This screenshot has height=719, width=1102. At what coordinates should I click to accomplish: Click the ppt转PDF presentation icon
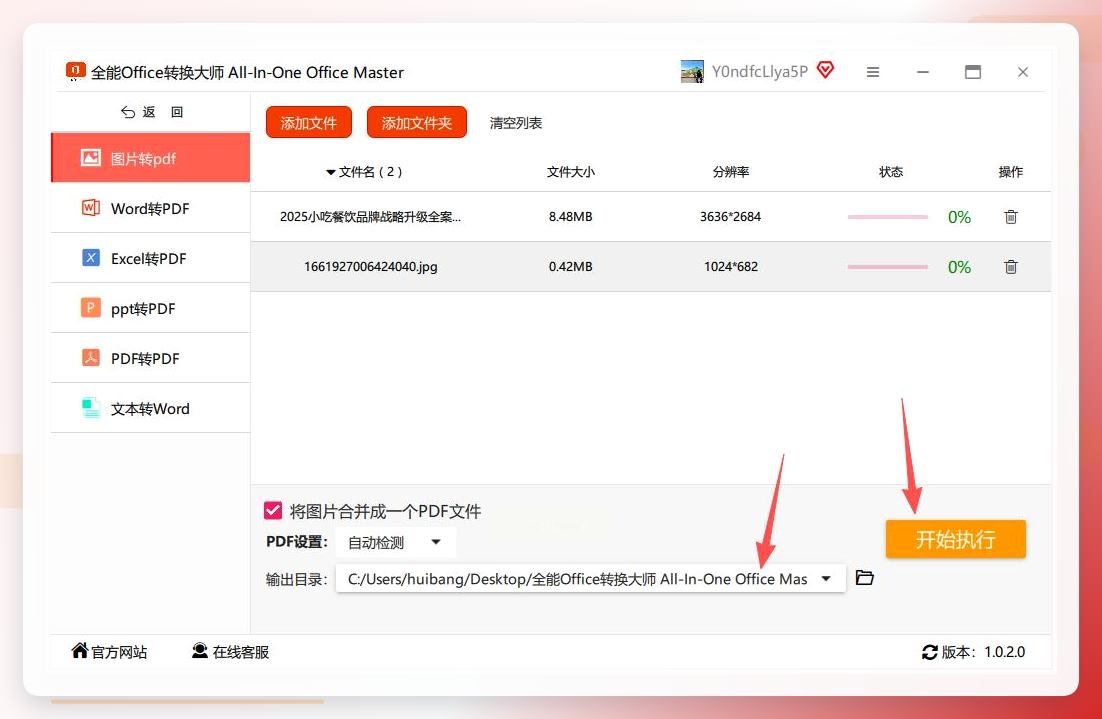point(91,307)
